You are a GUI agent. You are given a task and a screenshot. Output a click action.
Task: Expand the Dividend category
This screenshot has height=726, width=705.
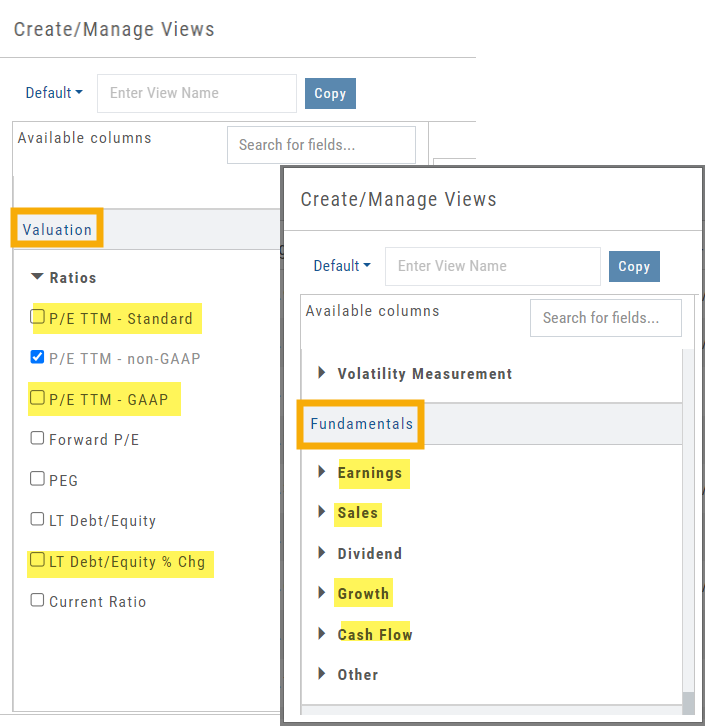[x=322, y=553]
